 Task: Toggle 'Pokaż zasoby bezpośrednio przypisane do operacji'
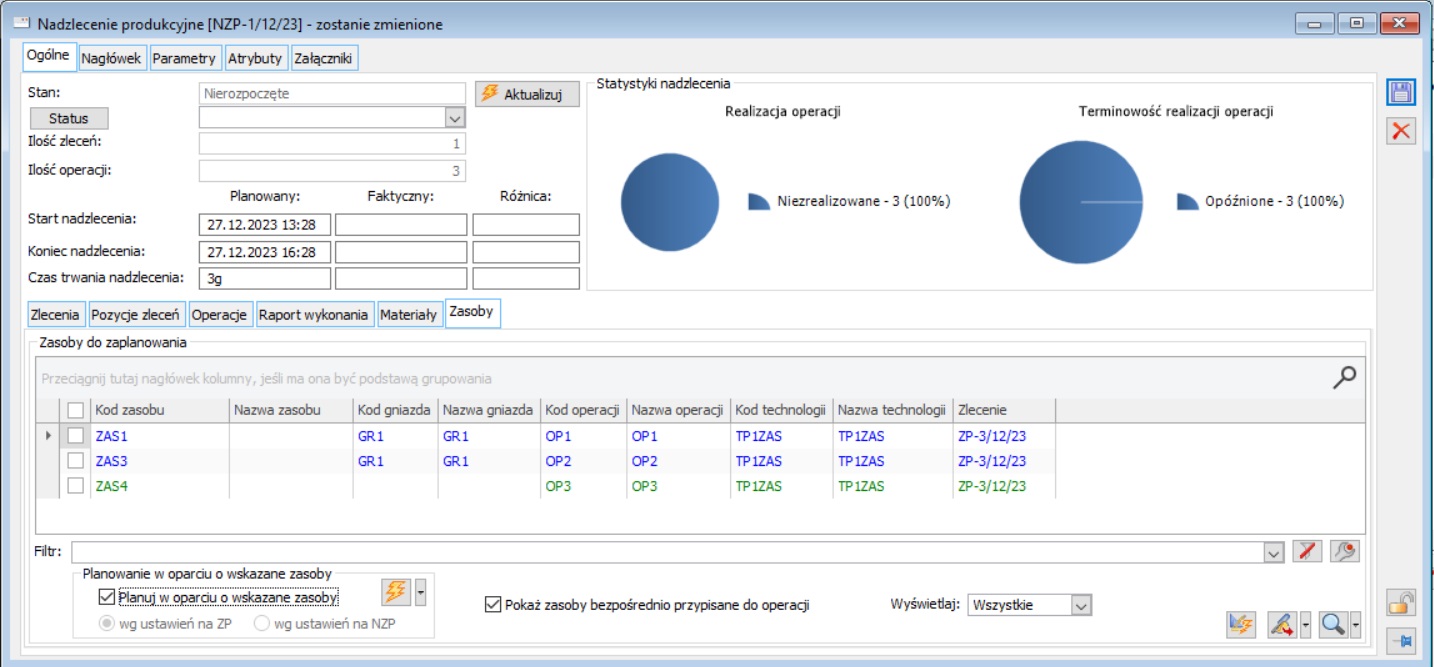coord(492,605)
